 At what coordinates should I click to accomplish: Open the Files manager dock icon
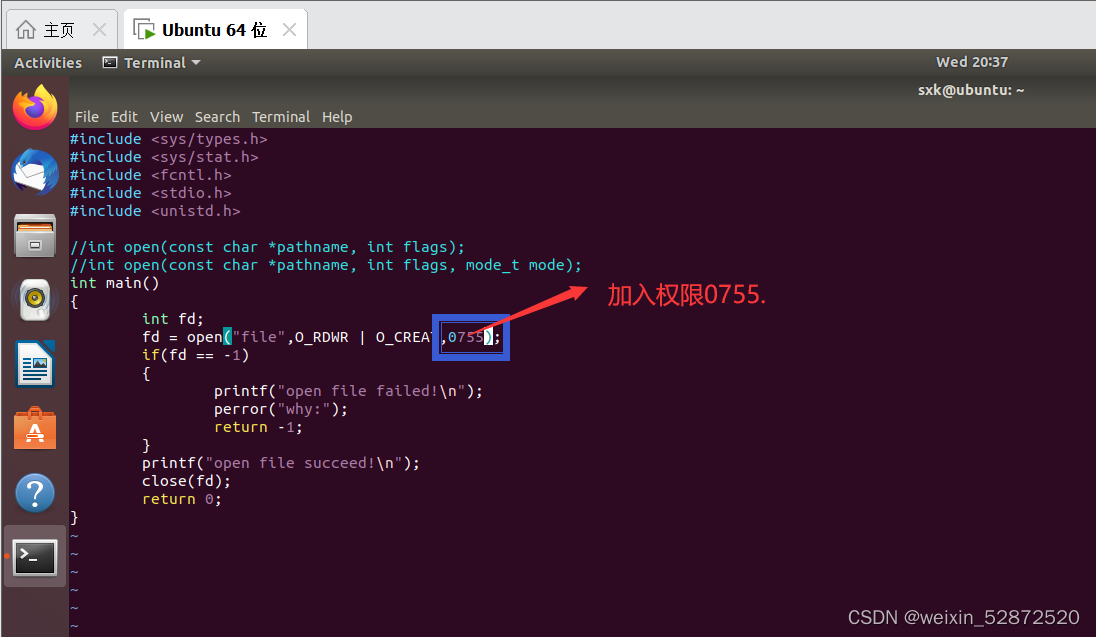click(35, 236)
